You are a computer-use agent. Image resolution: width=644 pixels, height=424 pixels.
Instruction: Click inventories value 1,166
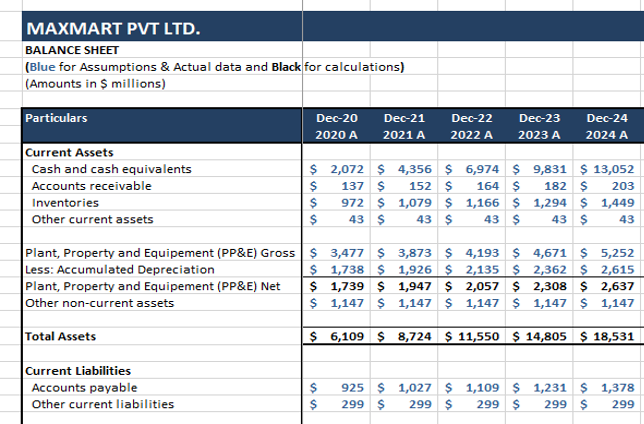click(482, 203)
